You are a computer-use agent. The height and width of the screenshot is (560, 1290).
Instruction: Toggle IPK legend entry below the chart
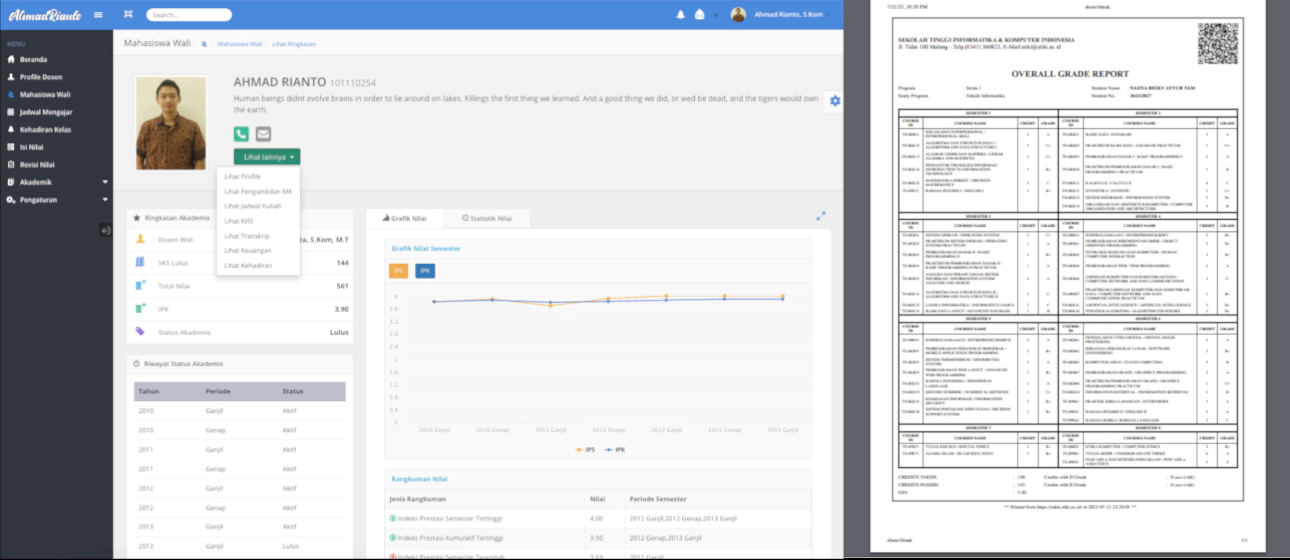(x=614, y=450)
